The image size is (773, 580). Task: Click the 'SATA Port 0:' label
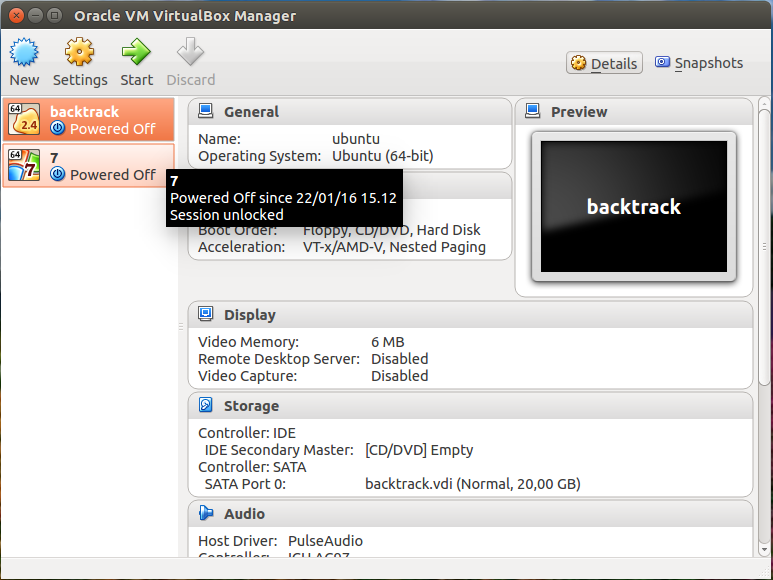point(245,484)
